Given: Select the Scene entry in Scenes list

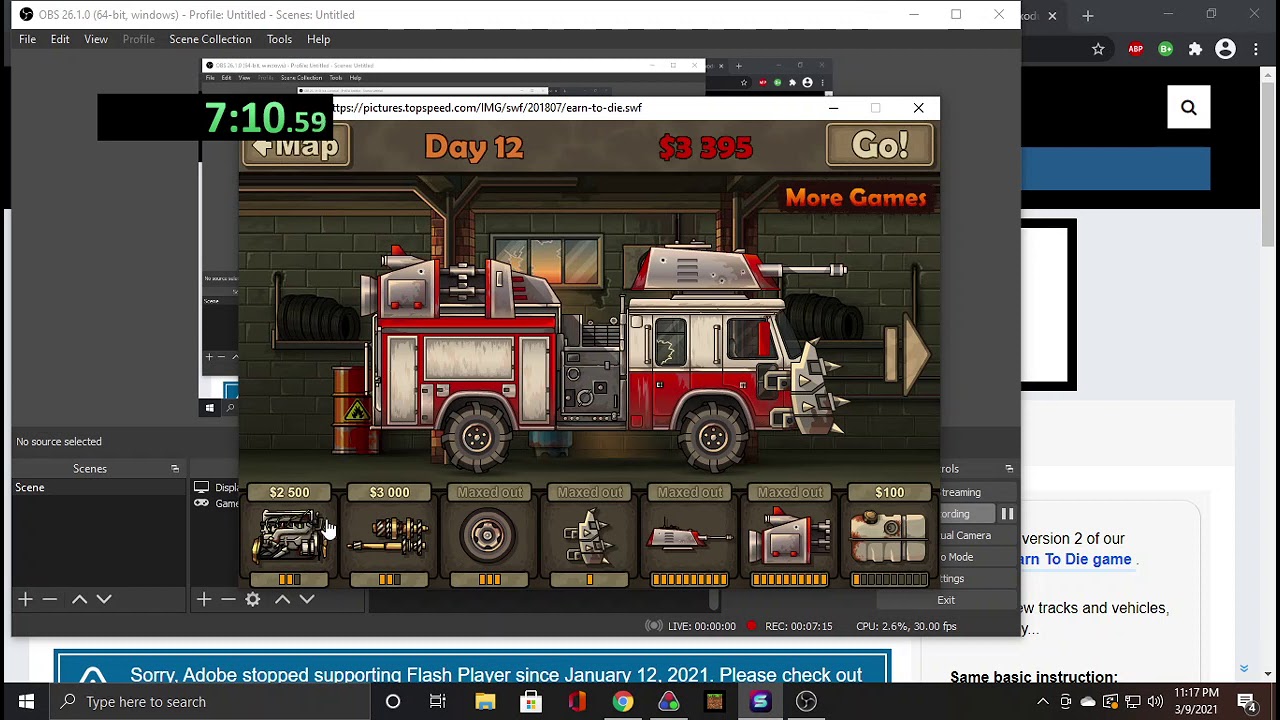Looking at the screenshot, I should click(99, 487).
